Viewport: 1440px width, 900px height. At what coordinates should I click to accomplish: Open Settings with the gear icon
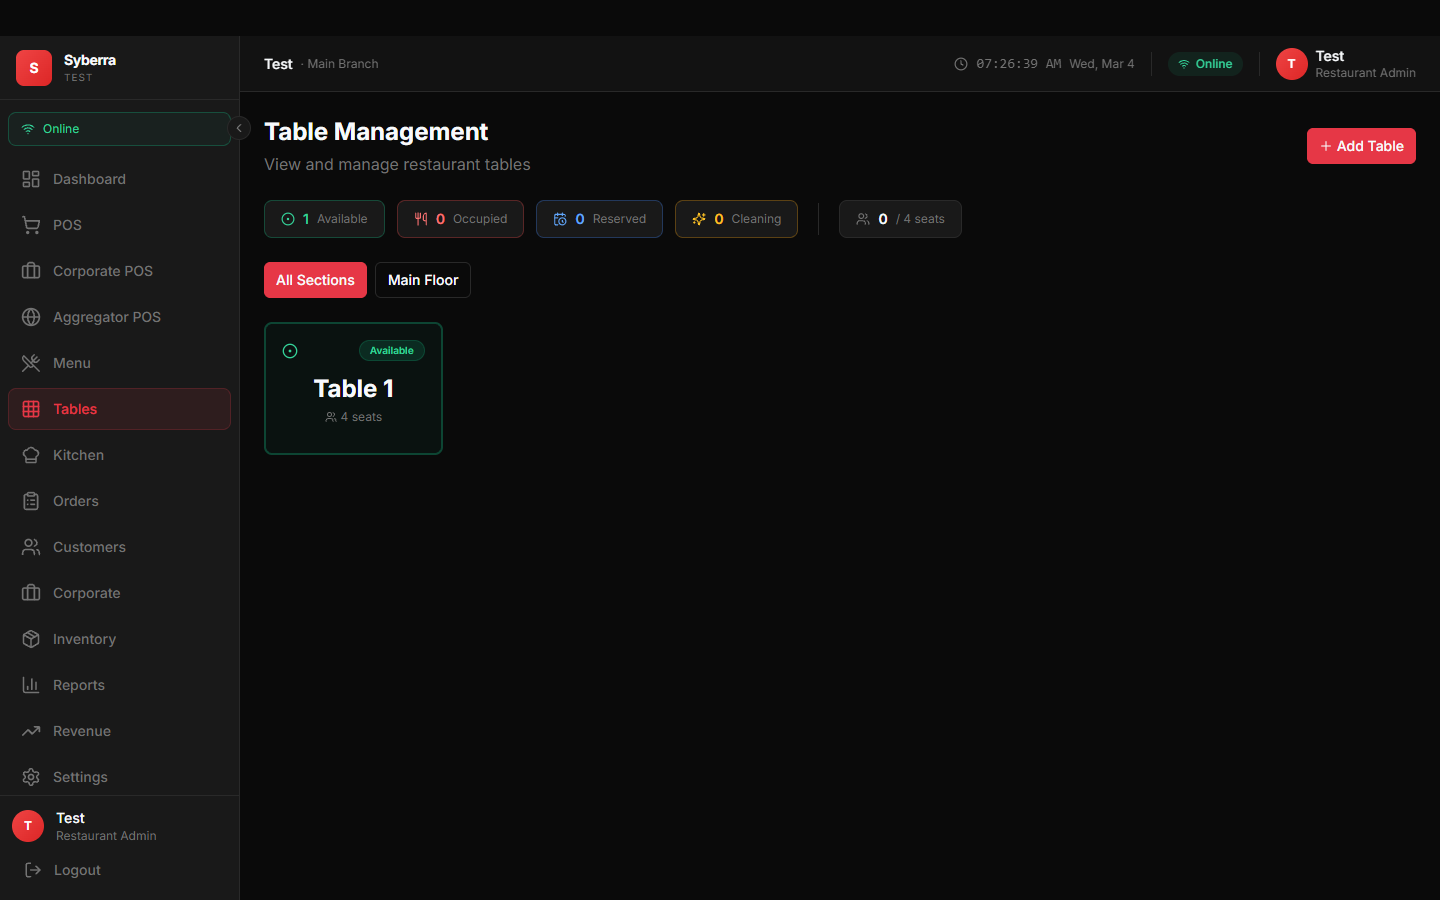click(31, 776)
